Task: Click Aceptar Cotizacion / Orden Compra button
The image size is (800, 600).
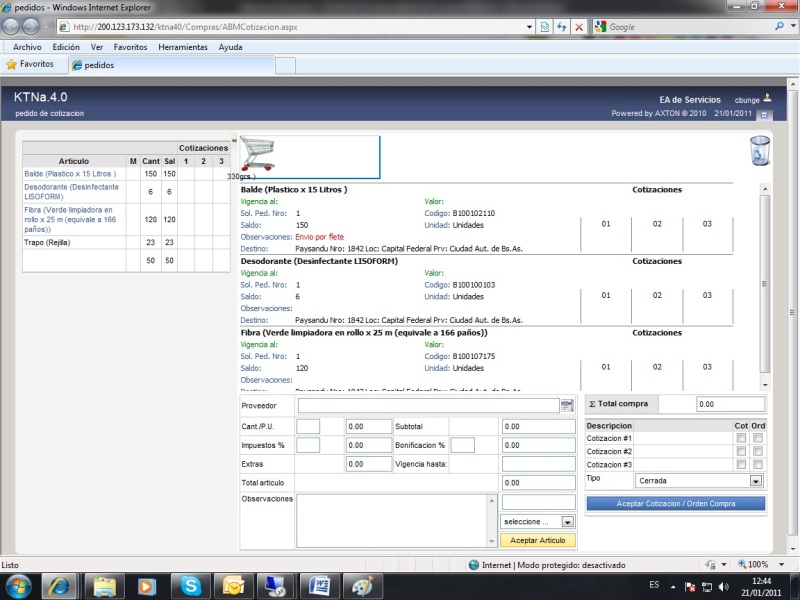Action: (x=675, y=504)
